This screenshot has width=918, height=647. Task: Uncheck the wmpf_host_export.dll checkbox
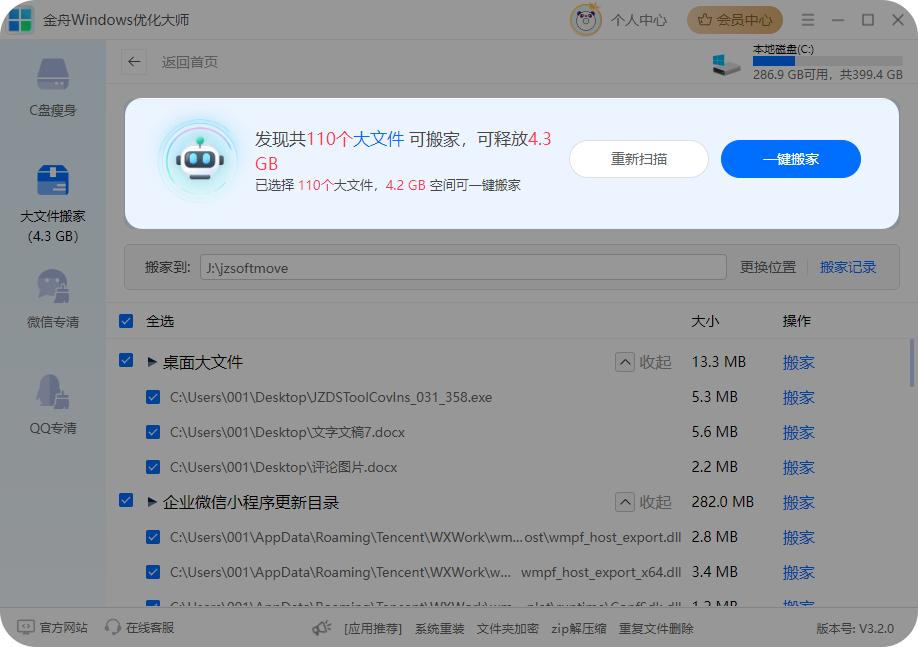pyautogui.click(x=153, y=537)
